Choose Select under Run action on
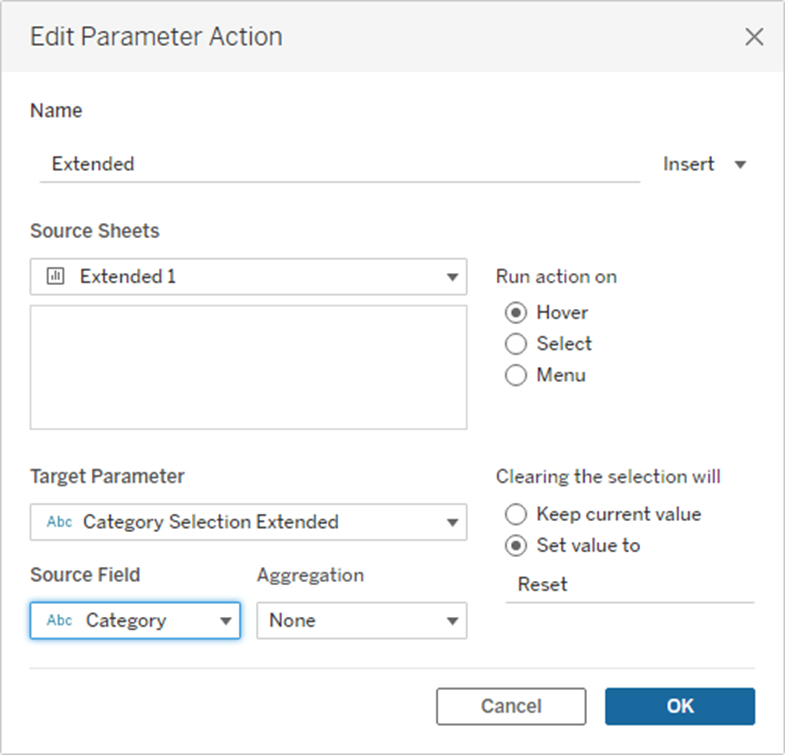785x755 pixels. pos(516,344)
